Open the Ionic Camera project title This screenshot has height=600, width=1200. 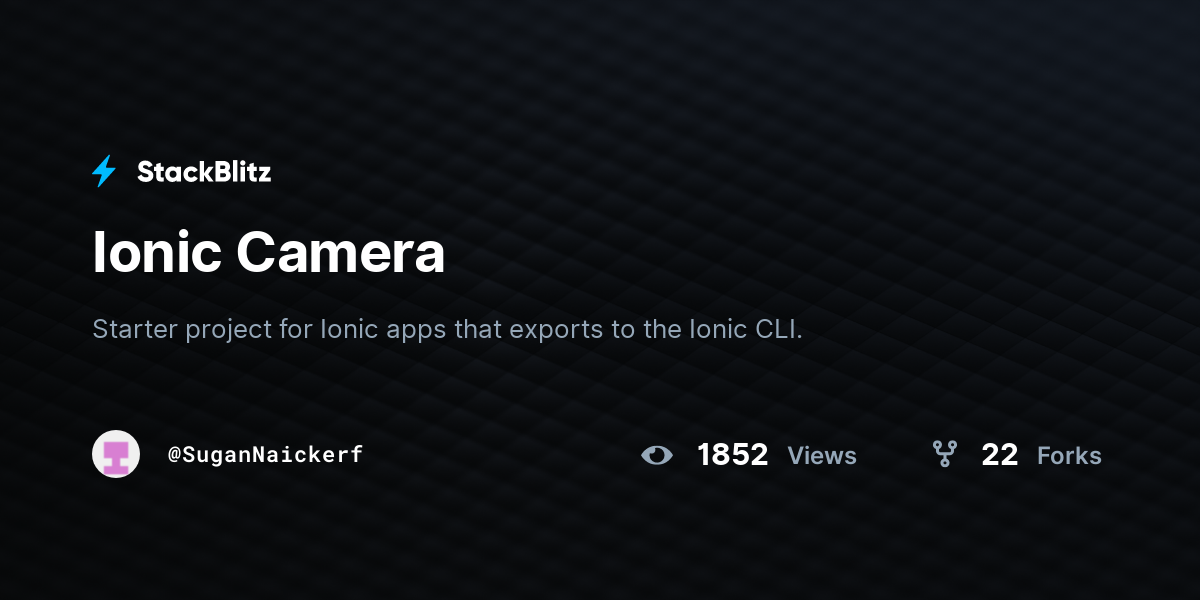pyautogui.click(x=269, y=252)
